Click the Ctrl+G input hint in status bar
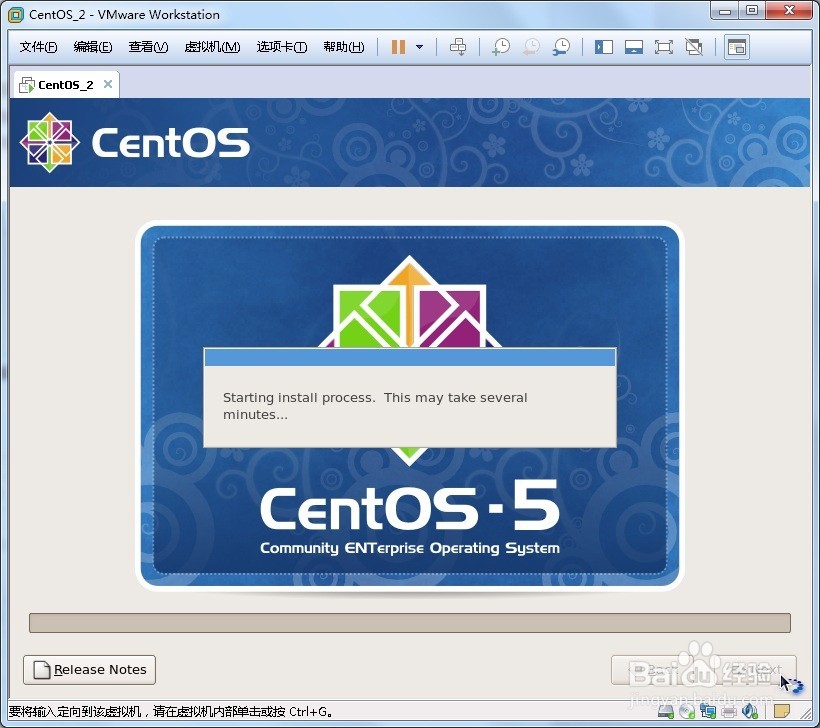 (170, 711)
